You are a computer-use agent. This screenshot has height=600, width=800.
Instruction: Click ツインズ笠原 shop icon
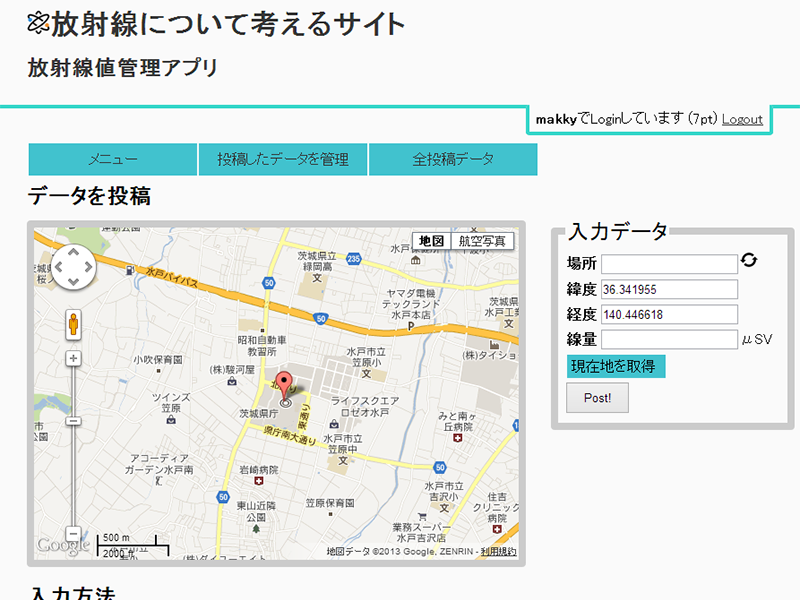coord(171,419)
